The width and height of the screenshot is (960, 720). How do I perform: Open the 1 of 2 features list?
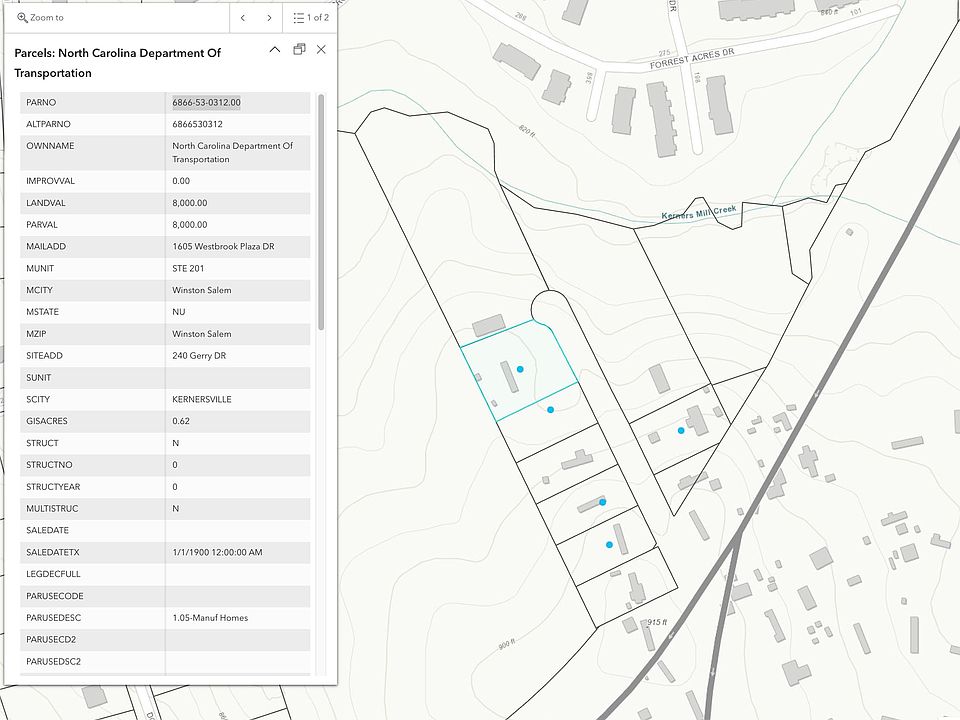click(x=310, y=18)
